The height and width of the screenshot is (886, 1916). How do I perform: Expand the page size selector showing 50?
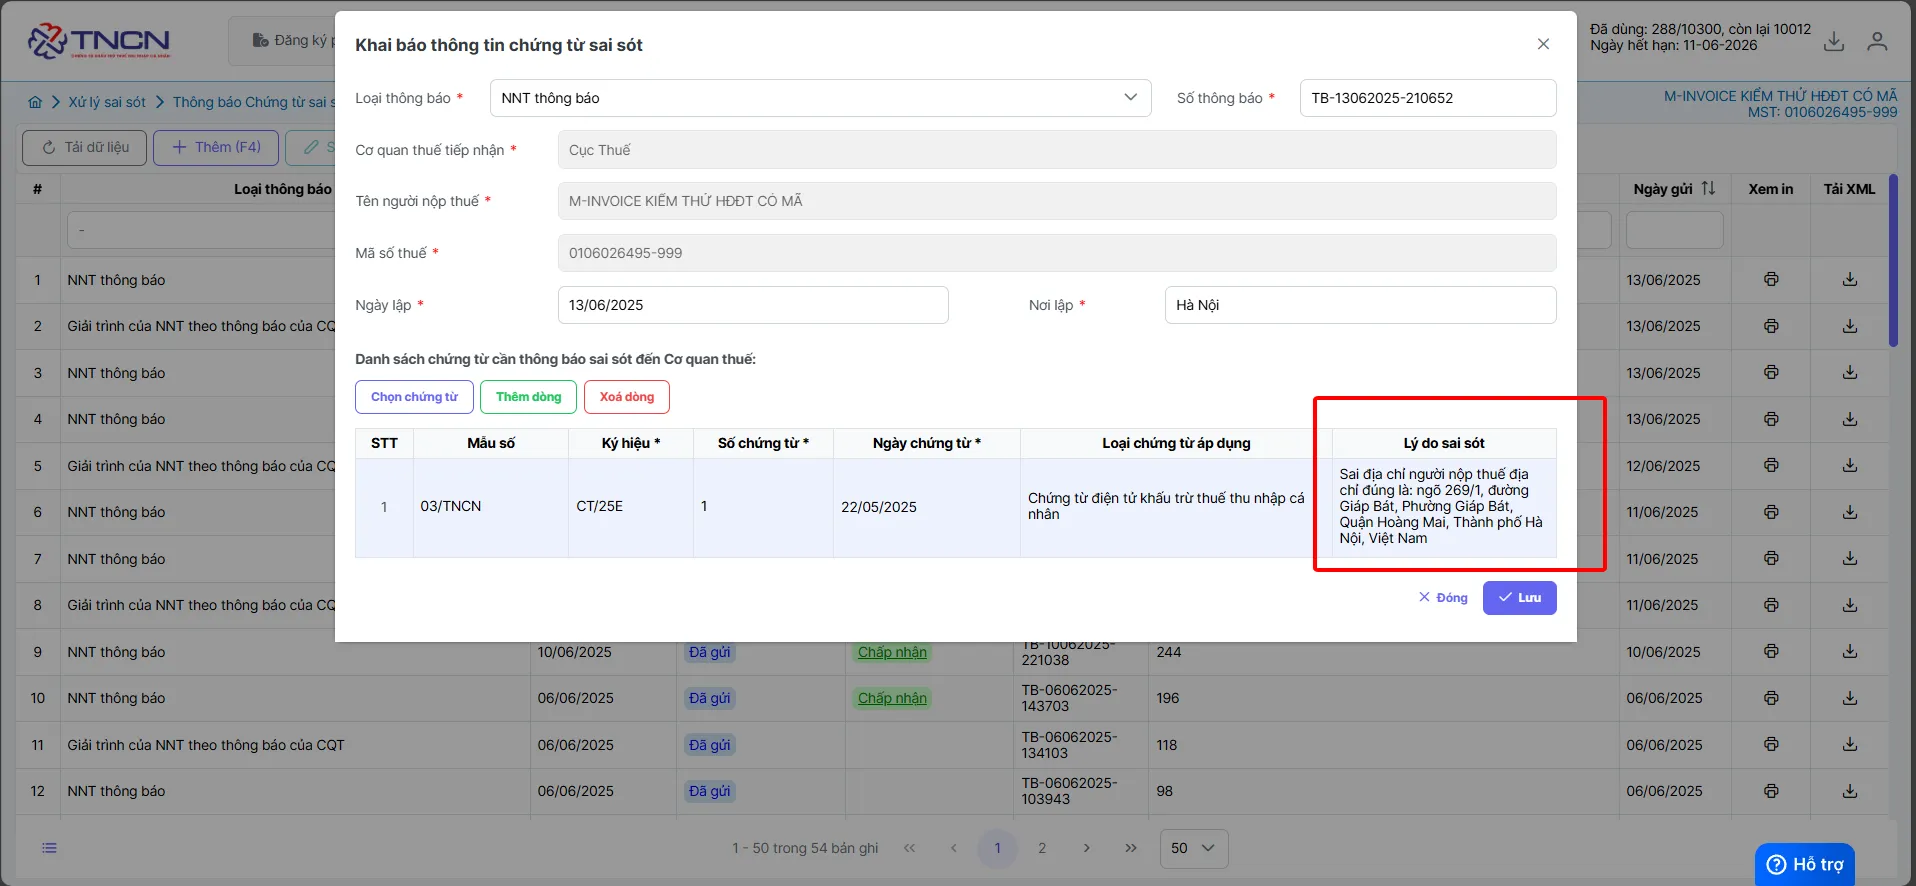(x=1193, y=848)
